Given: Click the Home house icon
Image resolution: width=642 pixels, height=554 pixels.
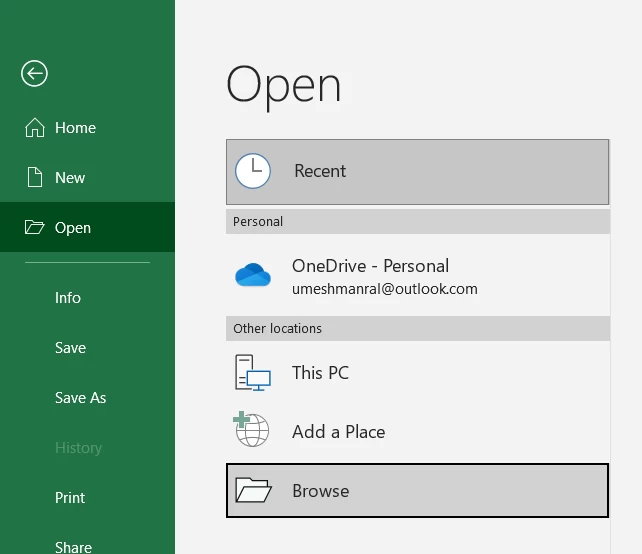Looking at the screenshot, I should click(35, 127).
